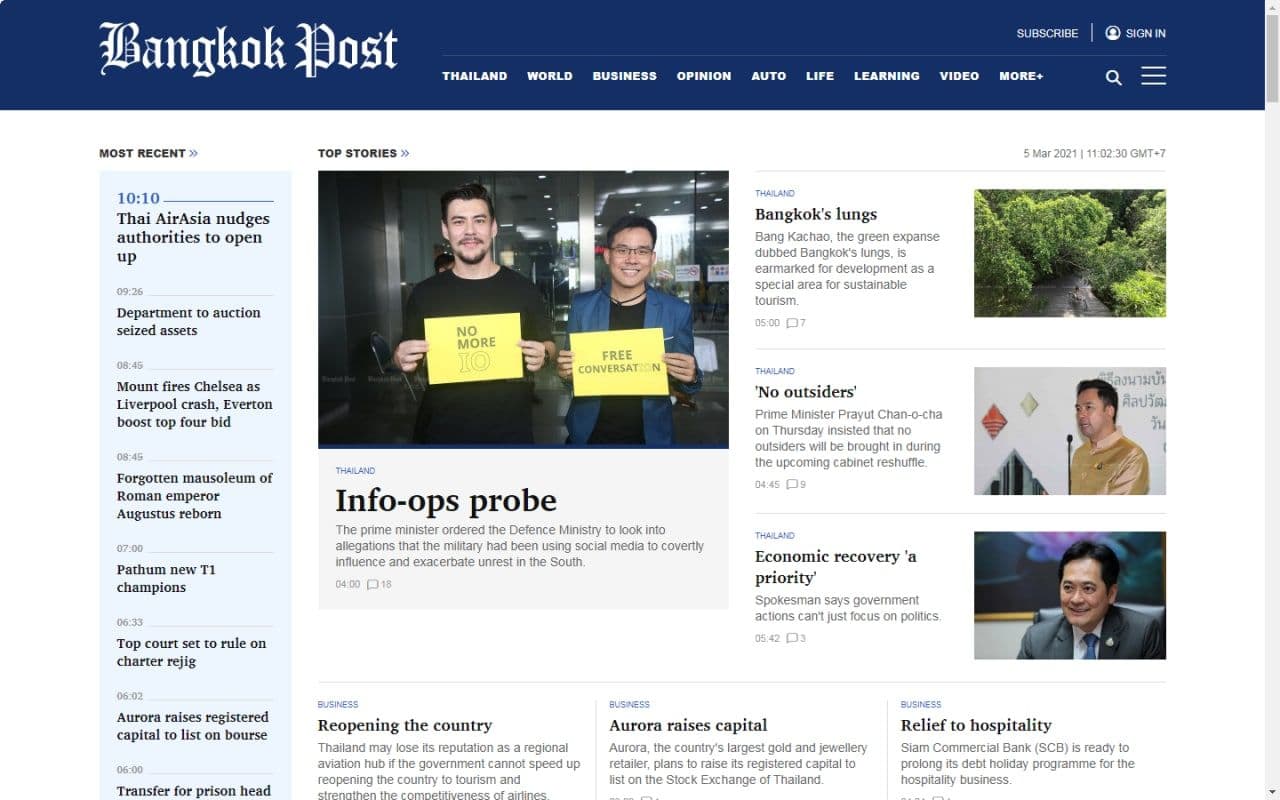
Task: Click the SUBSCRIBE link
Action: point(1047,33)
